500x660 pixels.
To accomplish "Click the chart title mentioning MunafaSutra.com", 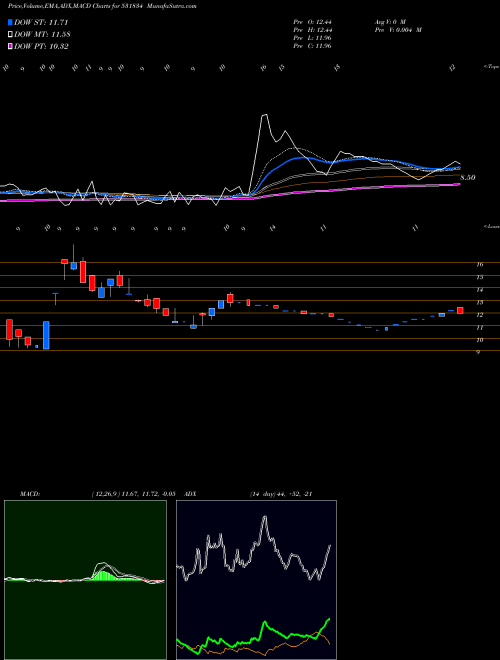I will pyautogui.click(x=102, y=6).
